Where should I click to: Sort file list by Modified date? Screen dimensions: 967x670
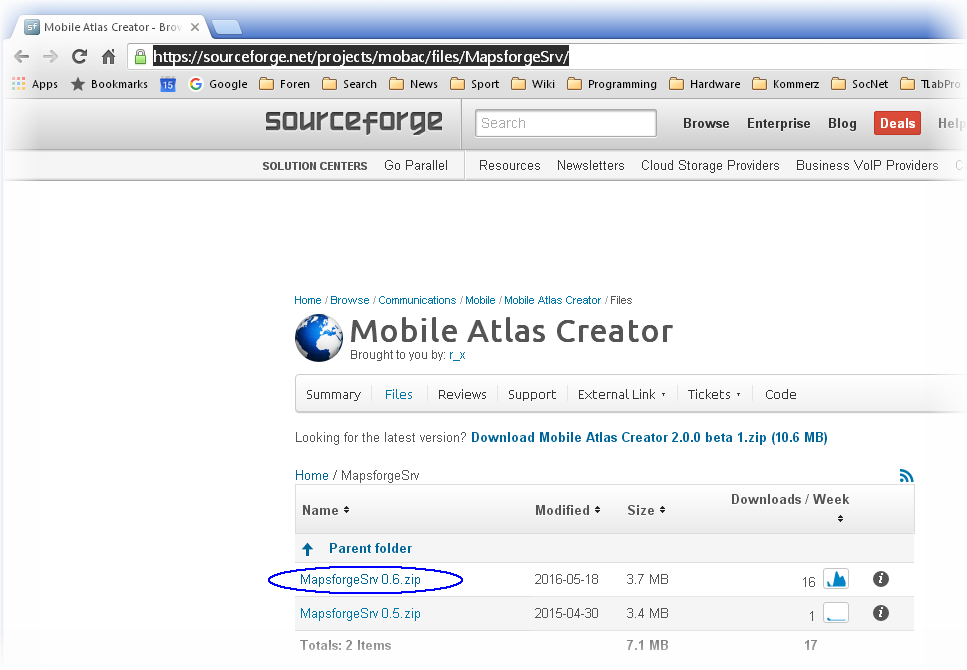[x=567, y=510]
